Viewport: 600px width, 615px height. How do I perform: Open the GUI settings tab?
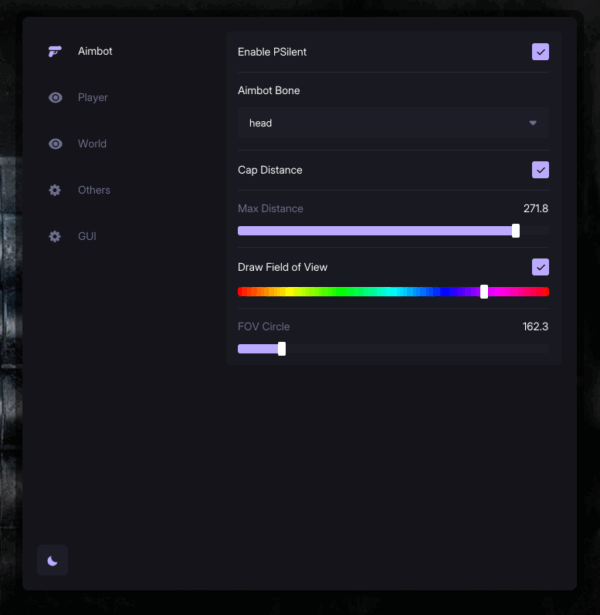pyautogui.click(x=87, y=236)
